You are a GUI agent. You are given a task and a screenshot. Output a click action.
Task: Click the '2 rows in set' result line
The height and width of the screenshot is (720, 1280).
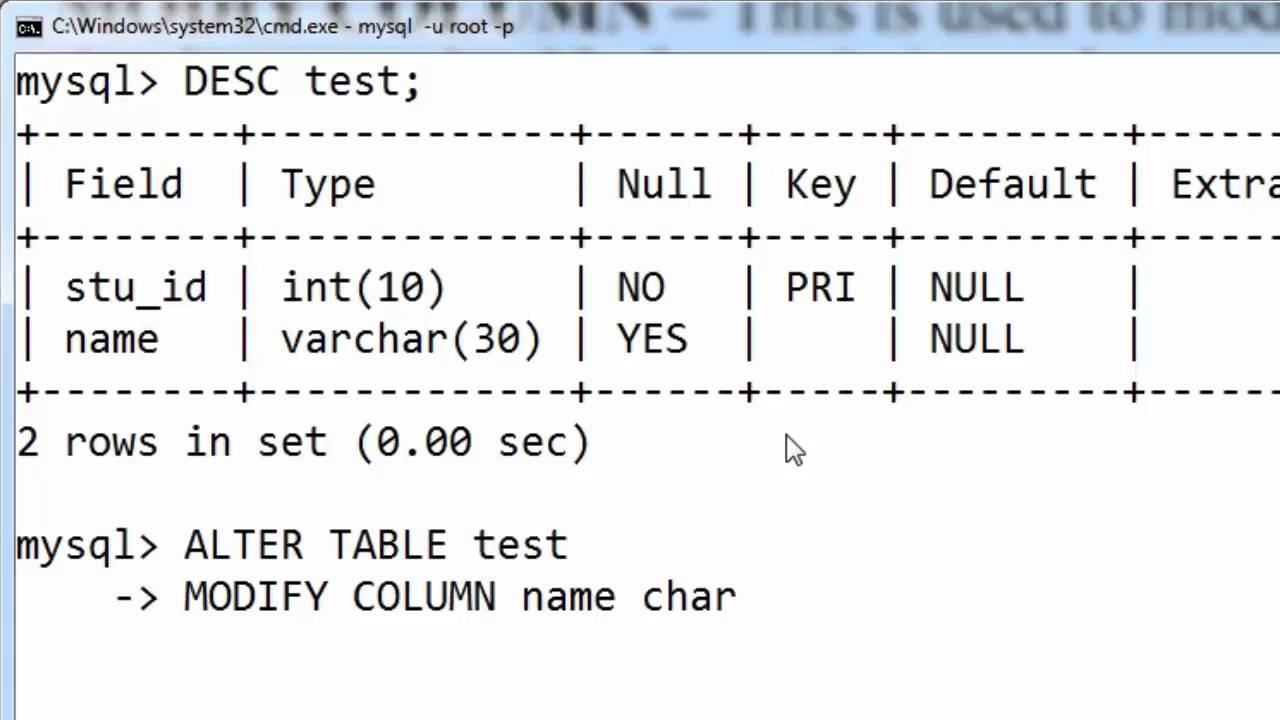point(302,442)
